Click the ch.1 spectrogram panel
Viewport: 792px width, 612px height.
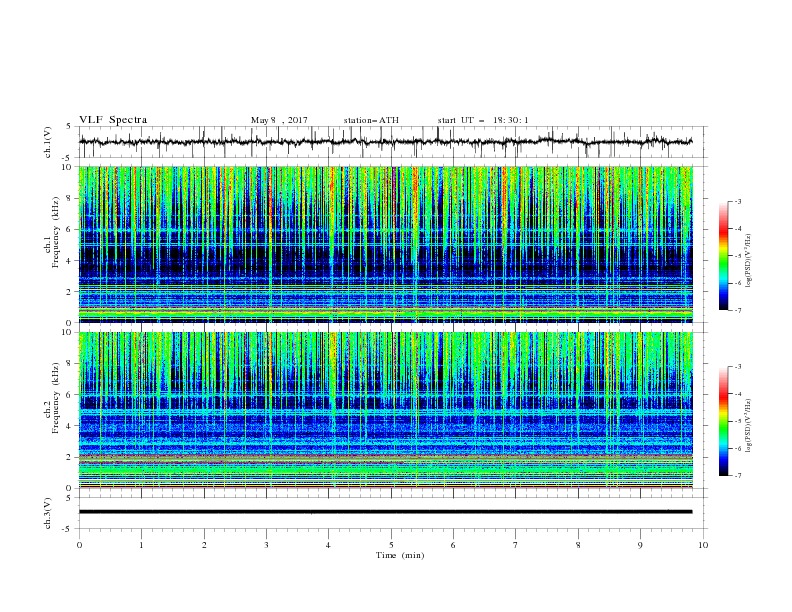point(385,244)
